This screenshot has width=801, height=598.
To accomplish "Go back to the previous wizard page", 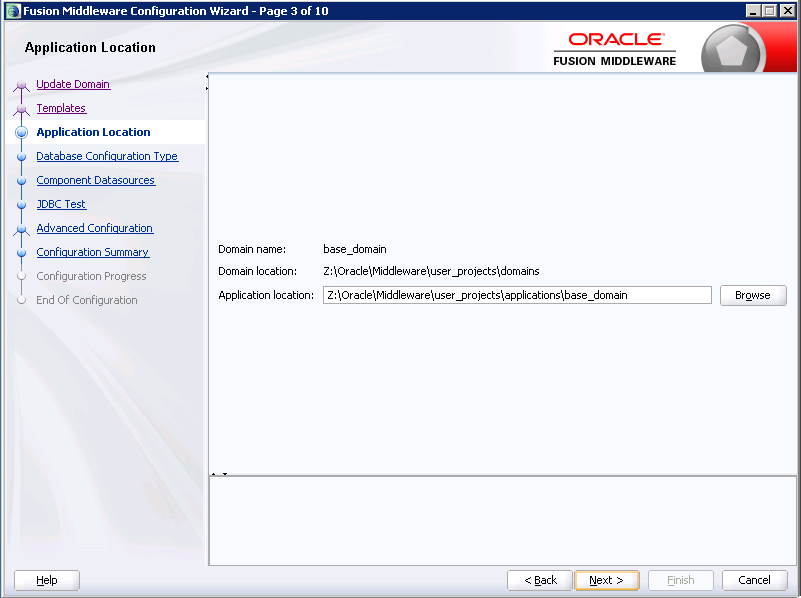I will tap(540, 580).
